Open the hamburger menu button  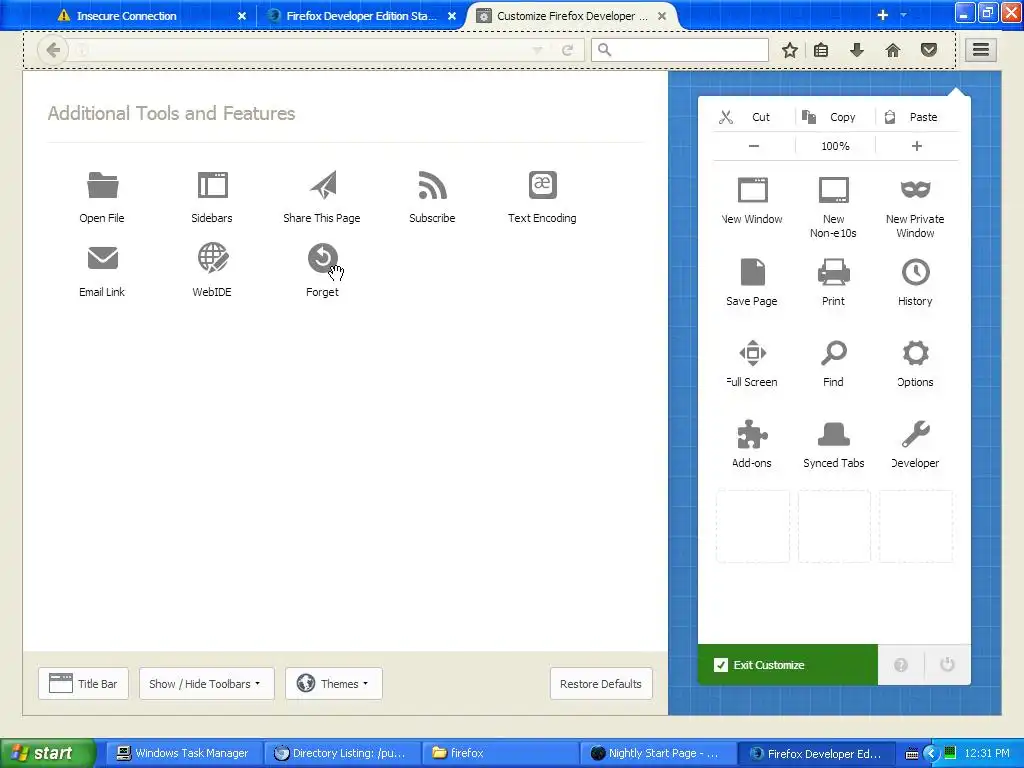click(981, 50)
